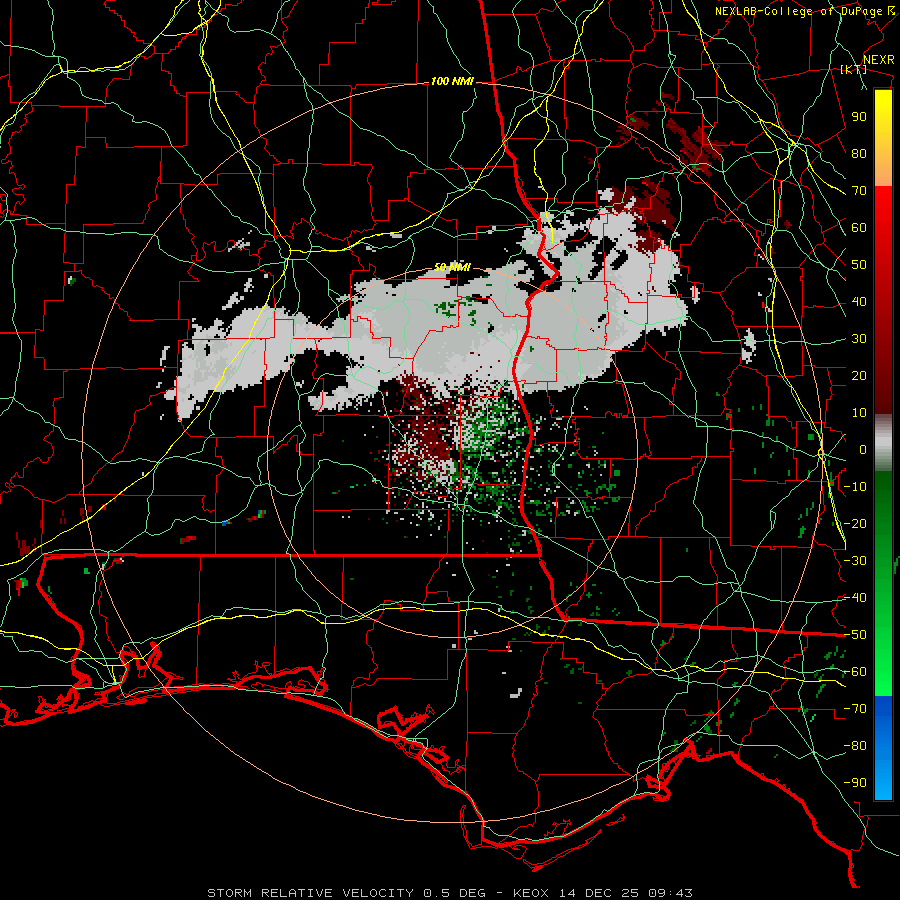Click the NEXR label above the color scale

pos(879,59)
